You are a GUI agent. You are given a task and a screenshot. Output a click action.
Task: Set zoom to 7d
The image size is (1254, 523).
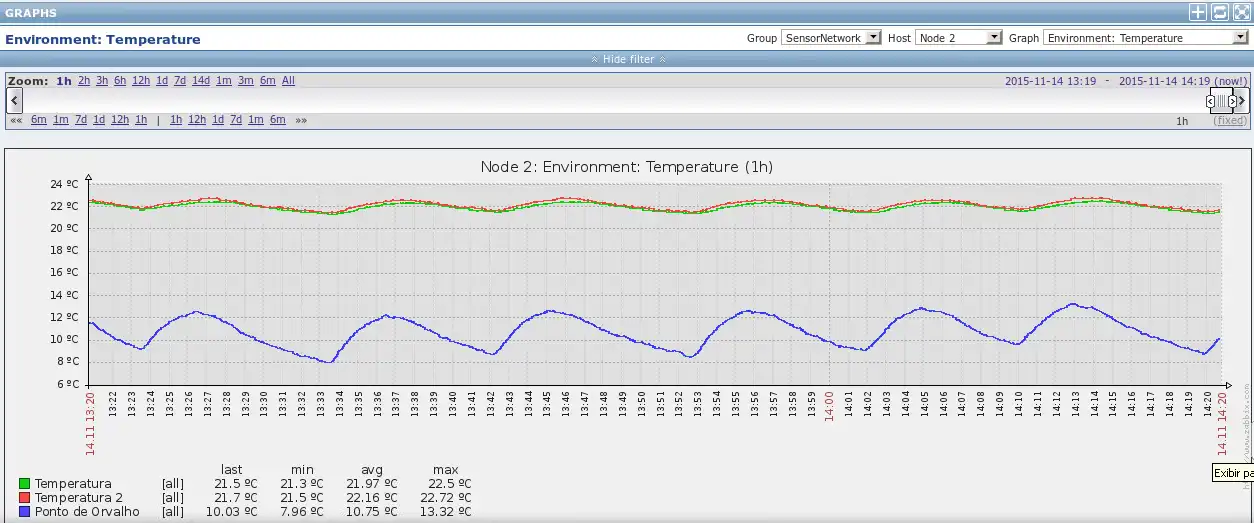[x=180, y=81]
